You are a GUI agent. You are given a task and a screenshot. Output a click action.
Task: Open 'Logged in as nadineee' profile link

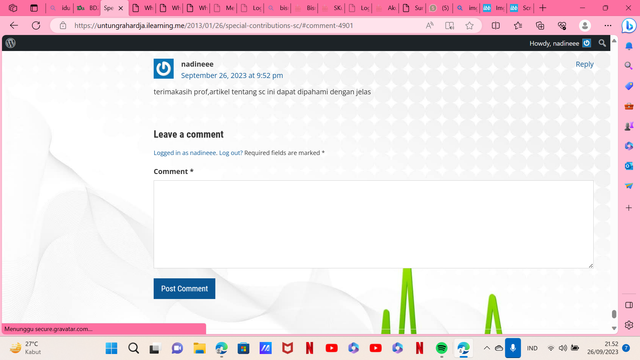coord(185,153)
